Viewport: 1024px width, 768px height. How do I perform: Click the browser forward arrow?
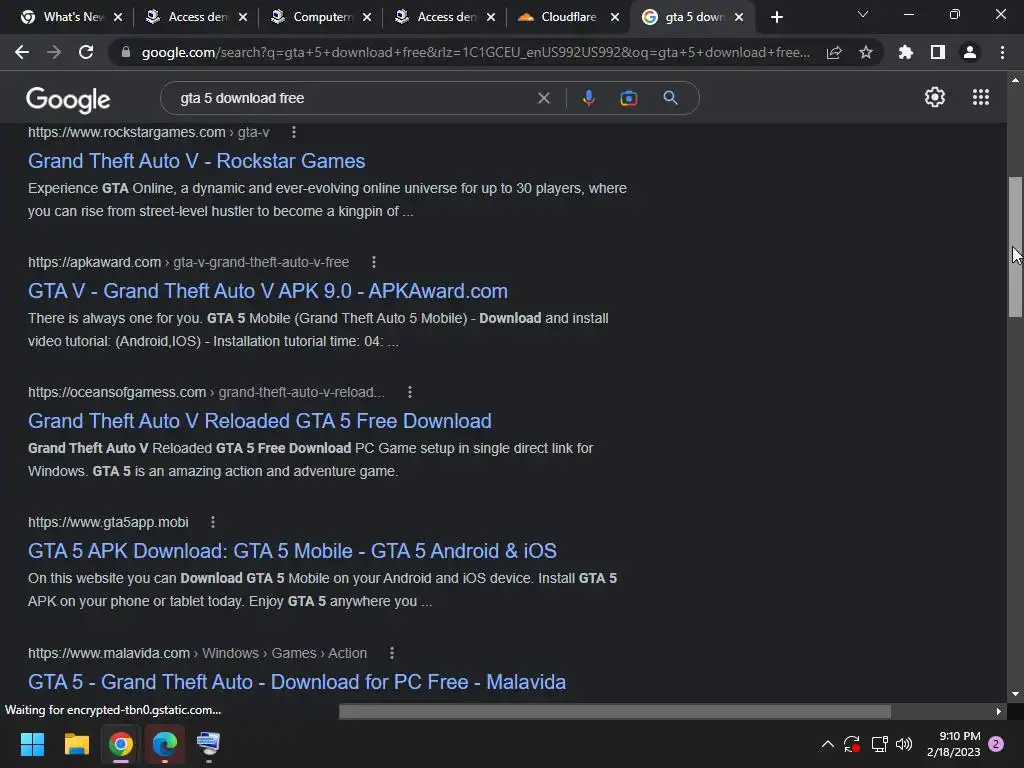(x=54, y=52)
